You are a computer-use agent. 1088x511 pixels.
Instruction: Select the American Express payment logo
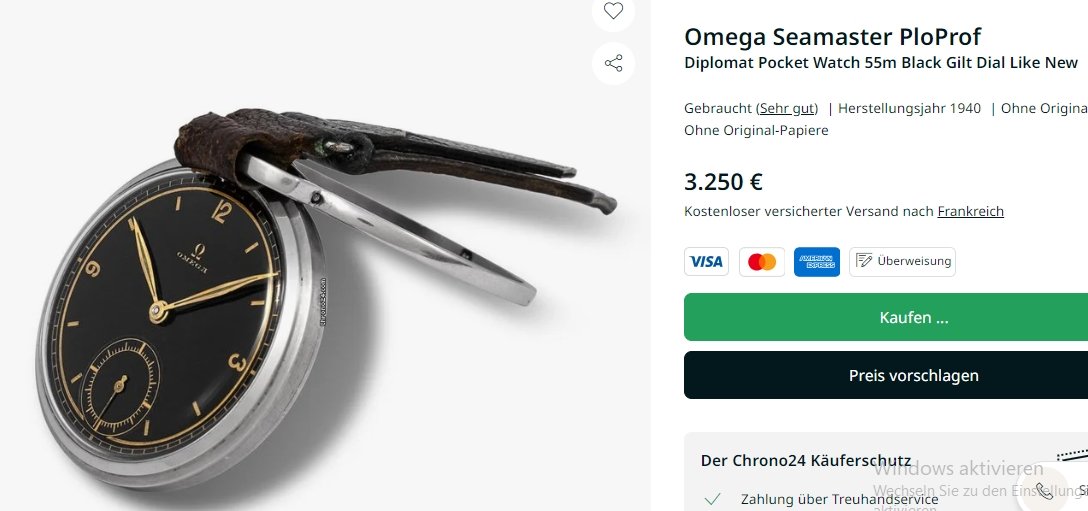tap(817, 262)
